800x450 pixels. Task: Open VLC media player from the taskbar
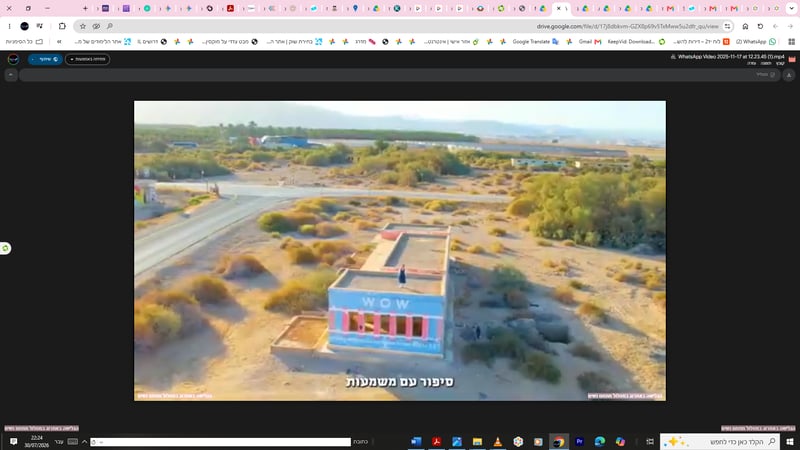497,441
